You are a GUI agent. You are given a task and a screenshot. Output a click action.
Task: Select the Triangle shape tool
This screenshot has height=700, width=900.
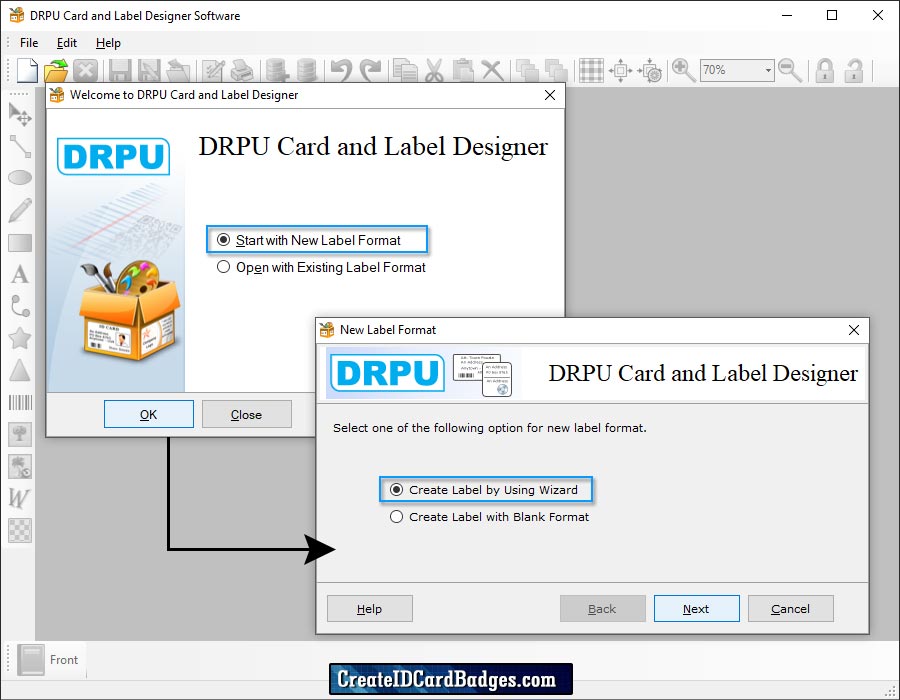coord(20,371)
